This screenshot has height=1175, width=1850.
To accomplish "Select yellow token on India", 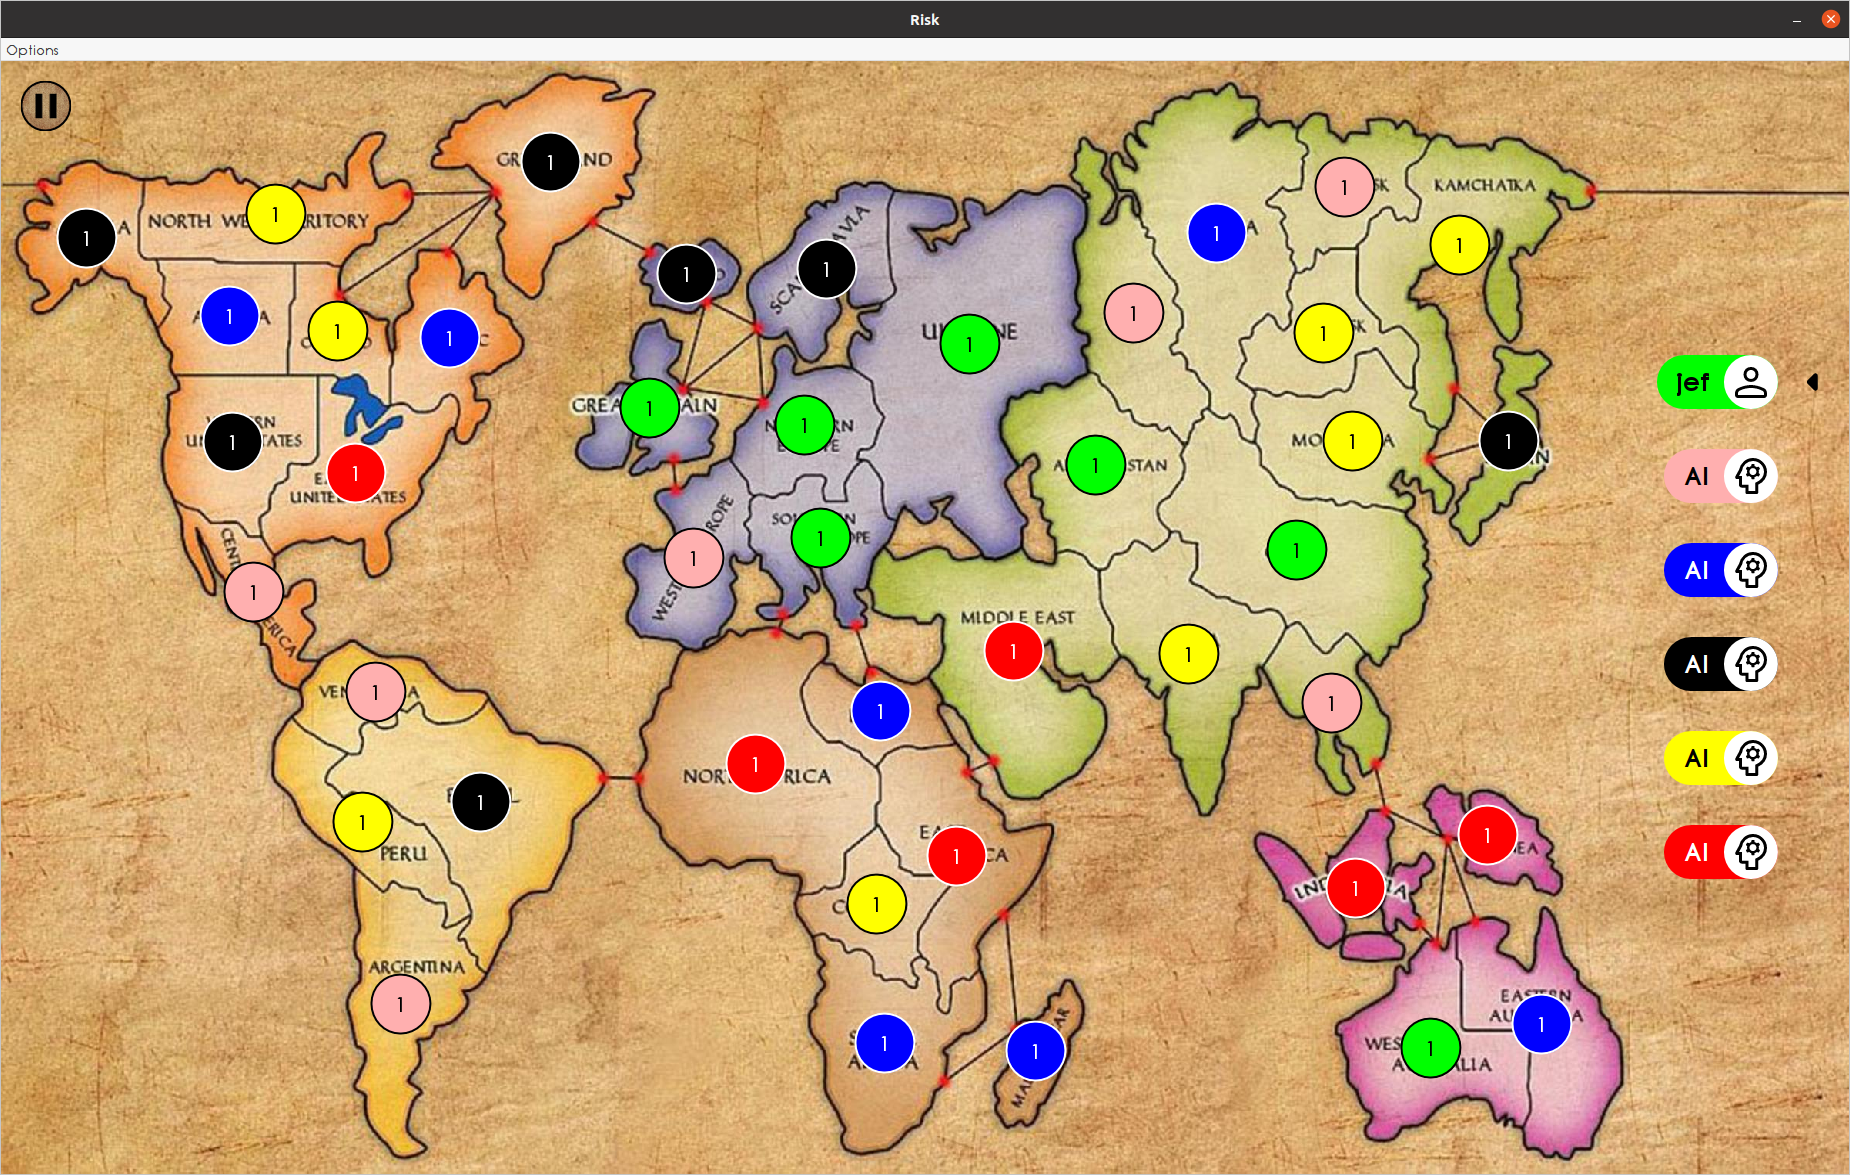I will click(1188, 654).
